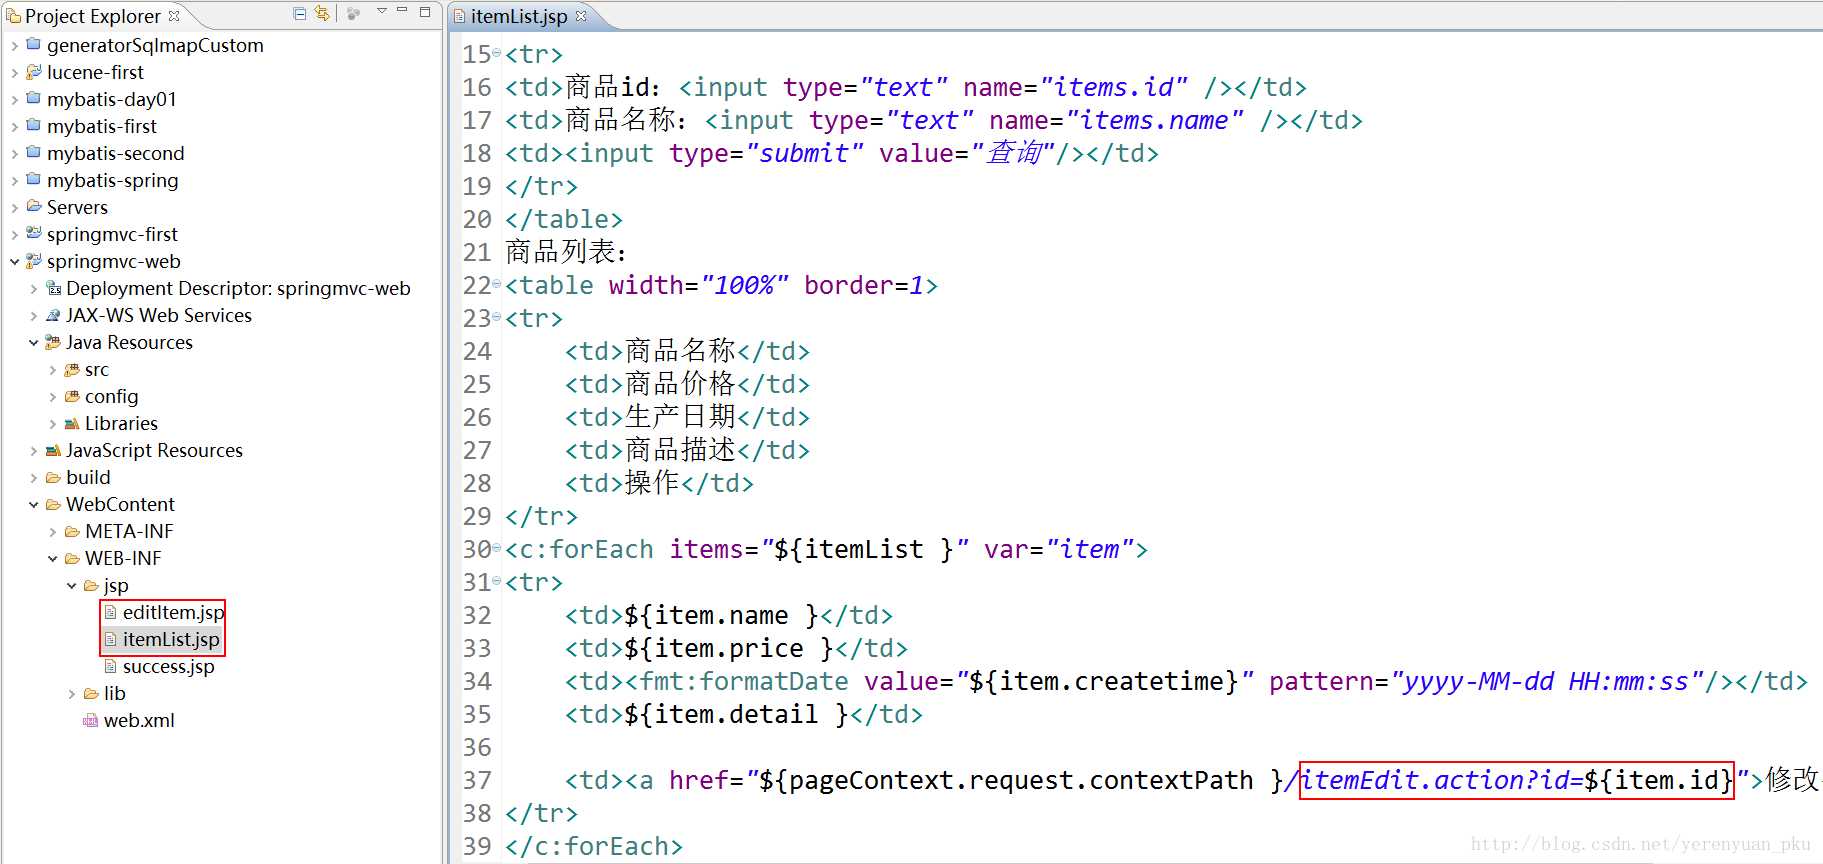
Task: Click itemEdit.action?id= in line 37
Action: coord(1441,780)
